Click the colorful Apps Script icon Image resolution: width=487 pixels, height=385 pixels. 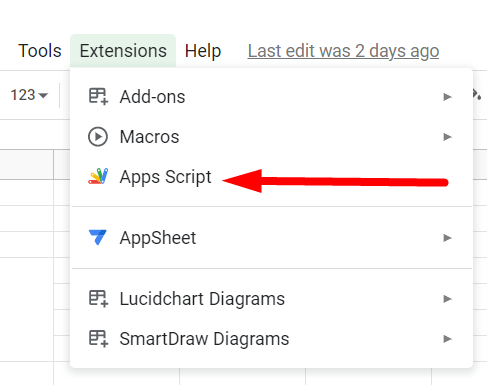(x=98, y=176)
